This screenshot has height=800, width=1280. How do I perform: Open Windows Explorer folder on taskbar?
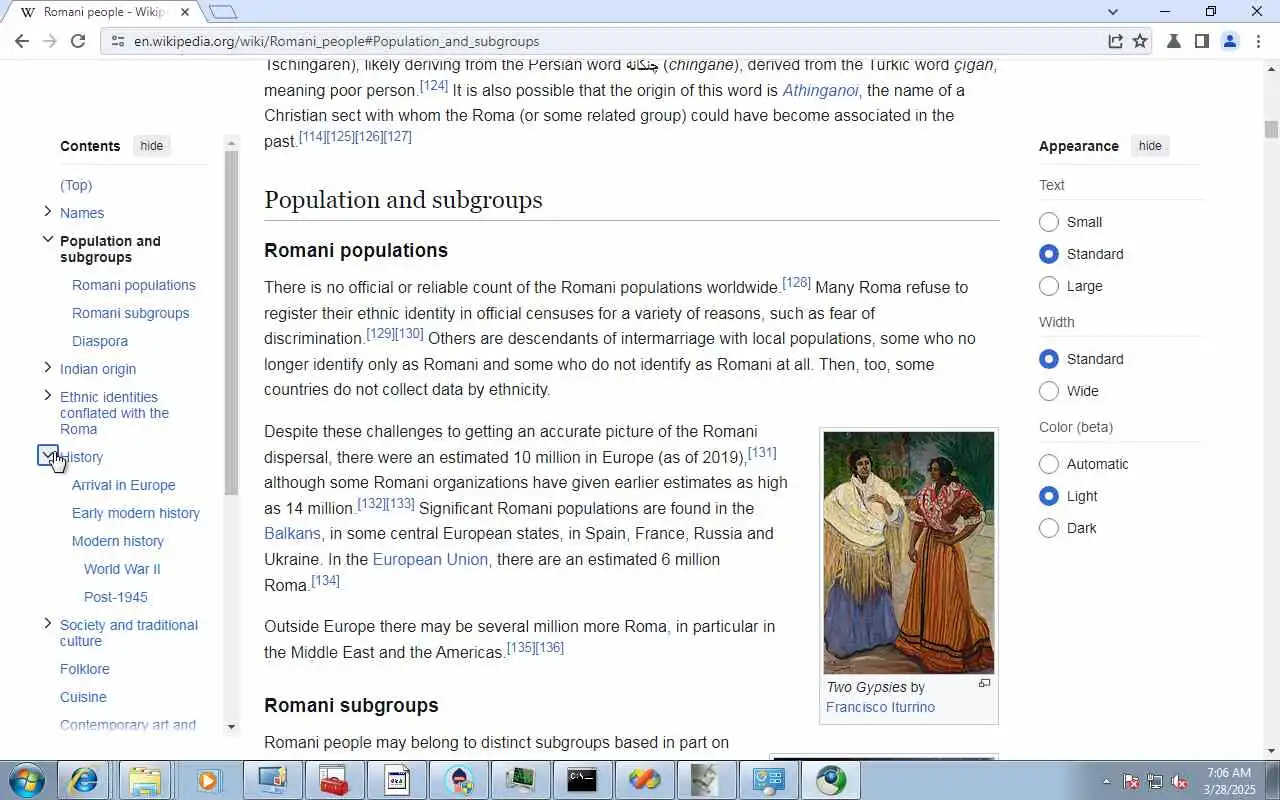click(145, 780)
